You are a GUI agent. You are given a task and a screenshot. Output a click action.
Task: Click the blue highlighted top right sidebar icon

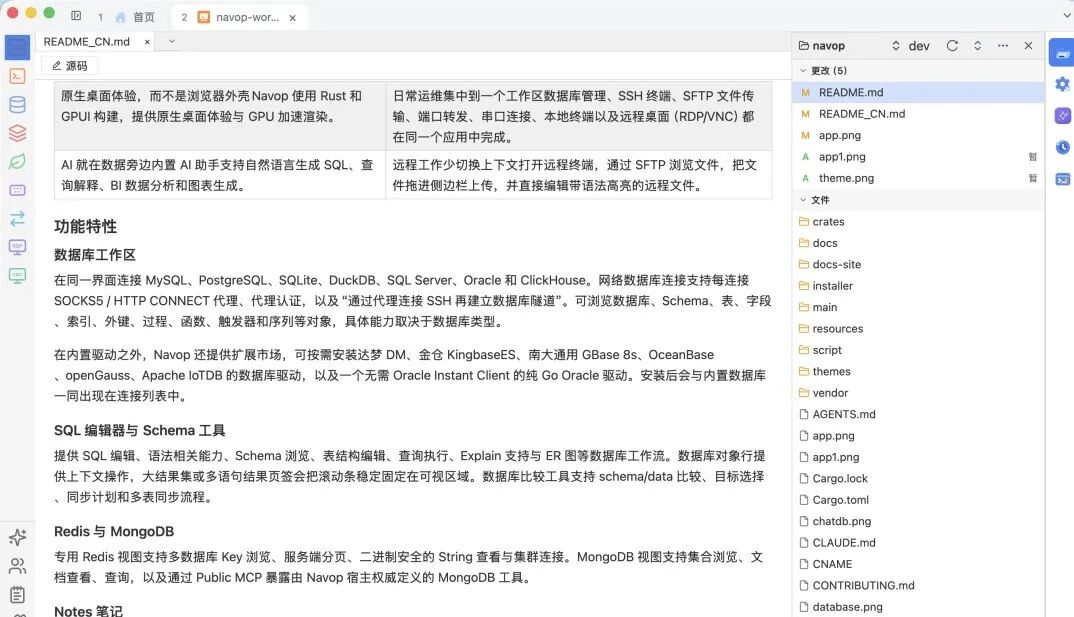point(1062,53)
